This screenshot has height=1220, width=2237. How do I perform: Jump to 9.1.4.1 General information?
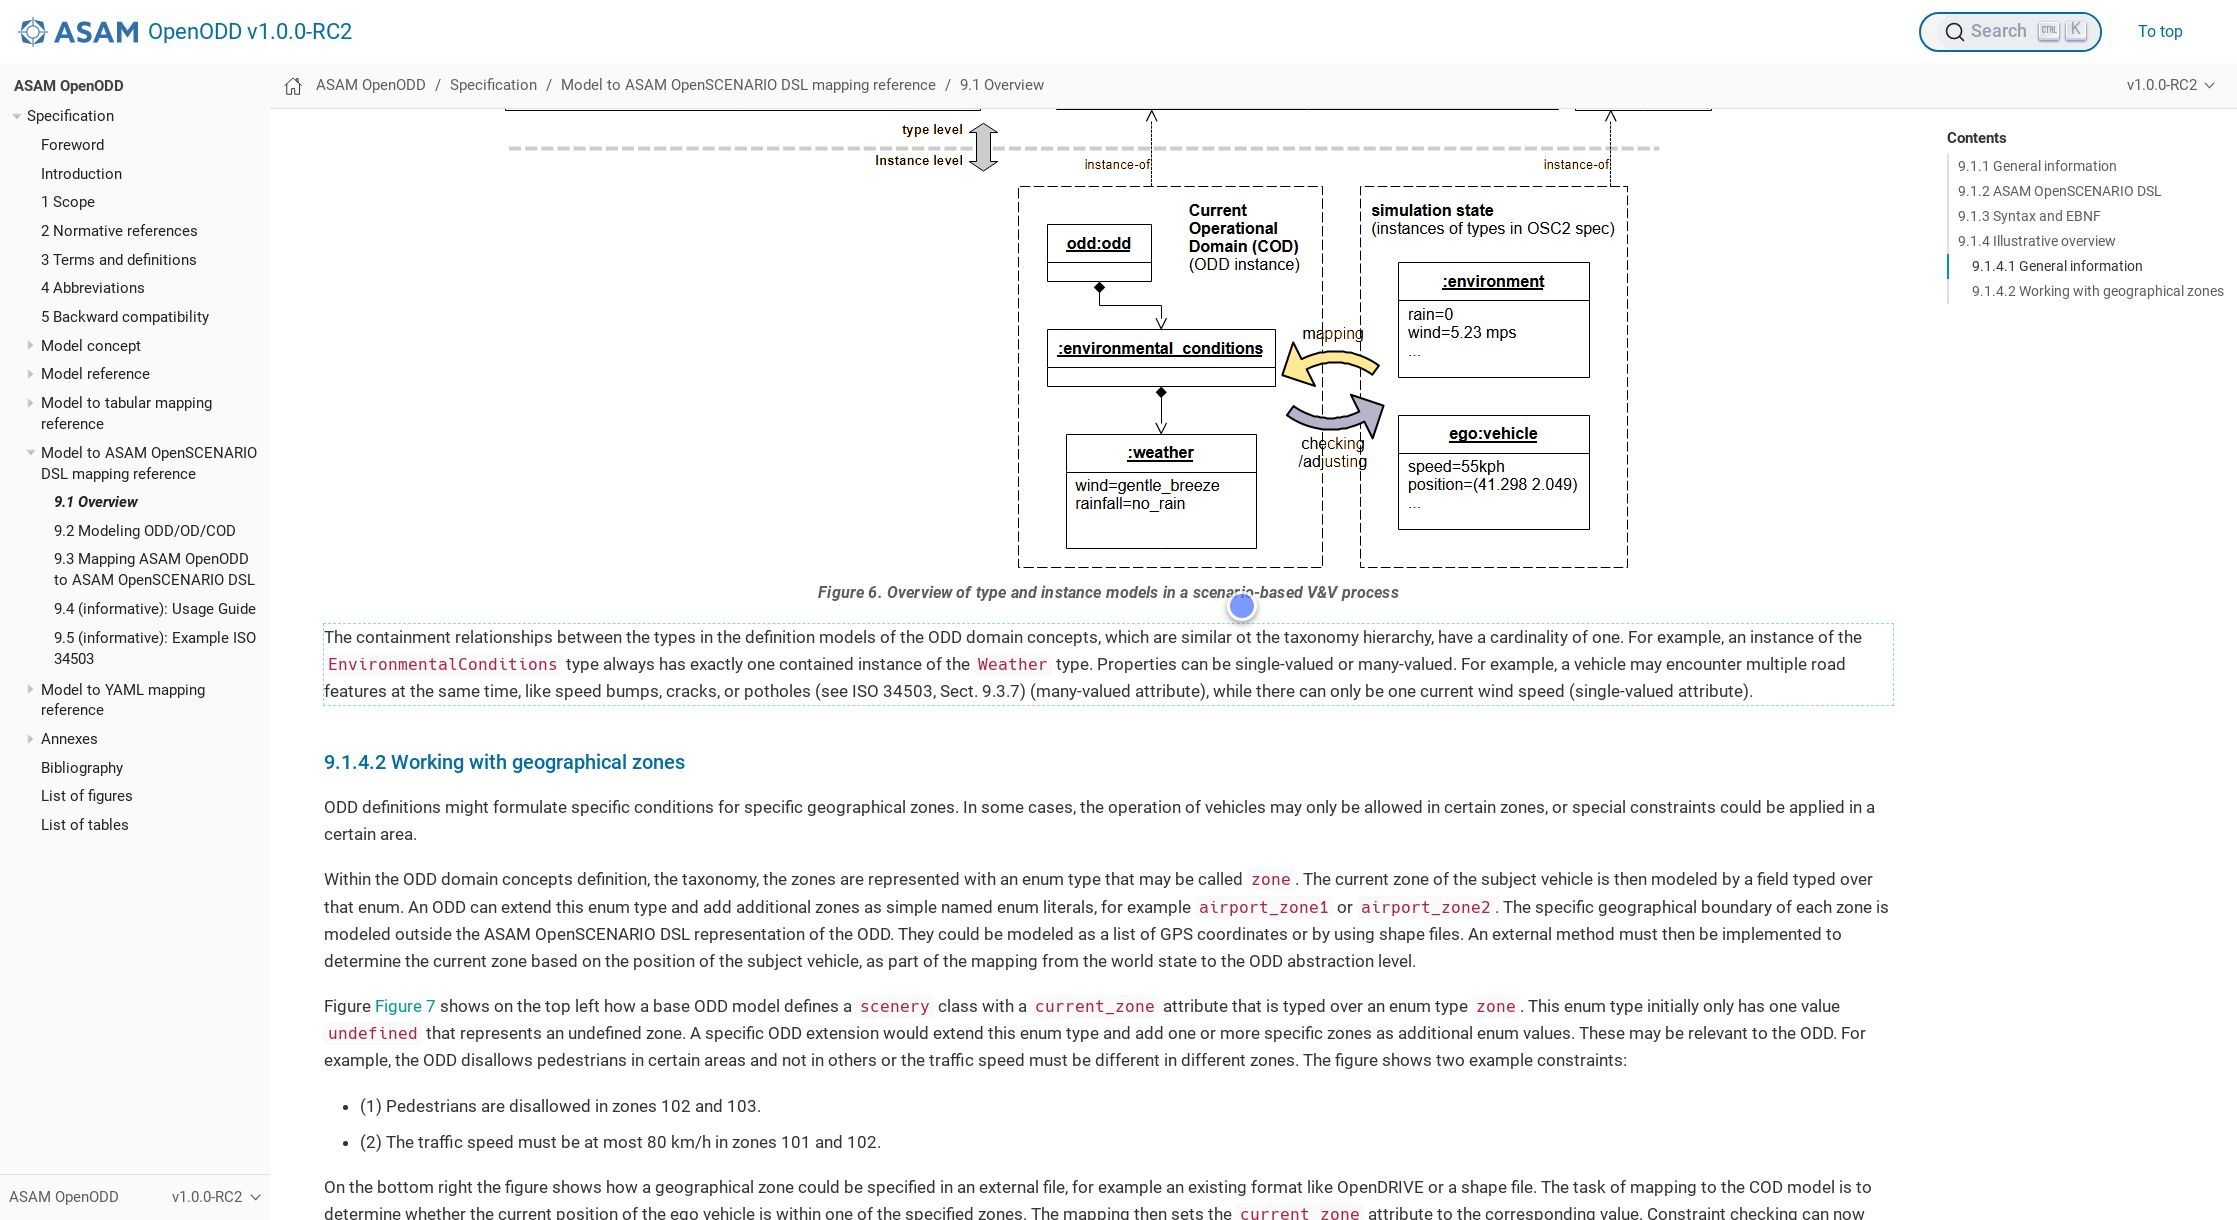(2057, 266)
